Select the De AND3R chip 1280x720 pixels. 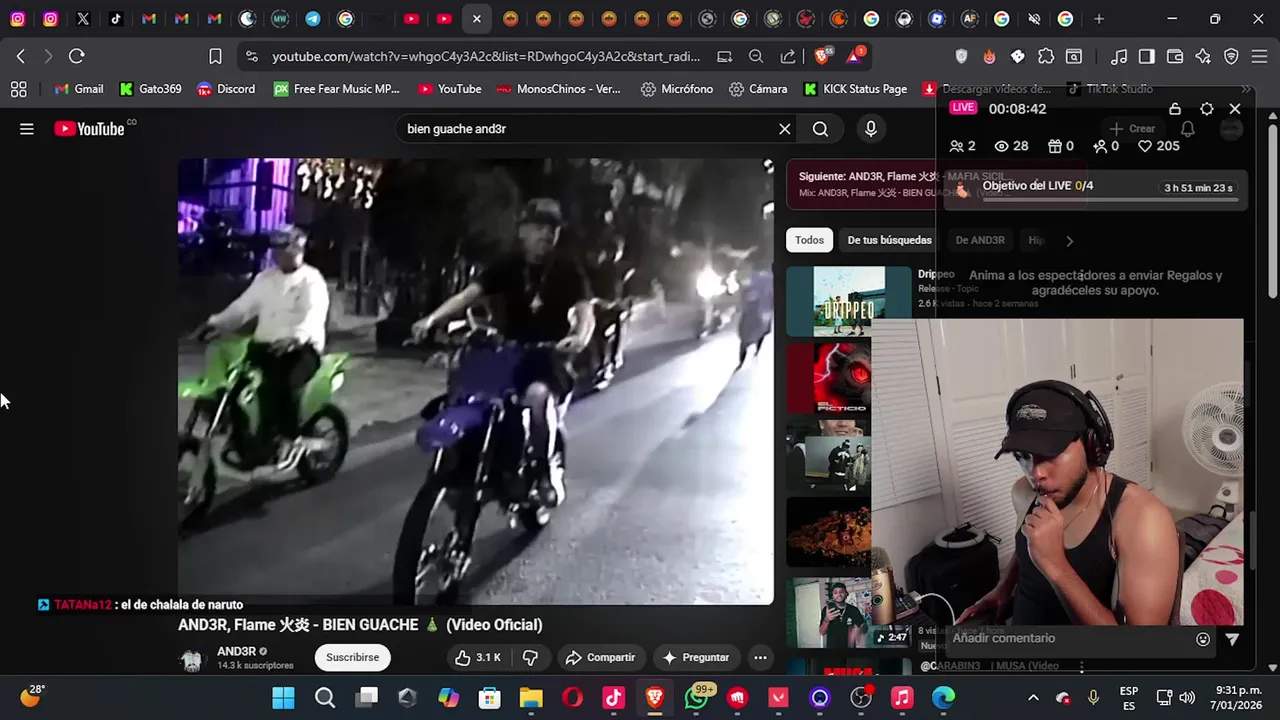[980, 240]
